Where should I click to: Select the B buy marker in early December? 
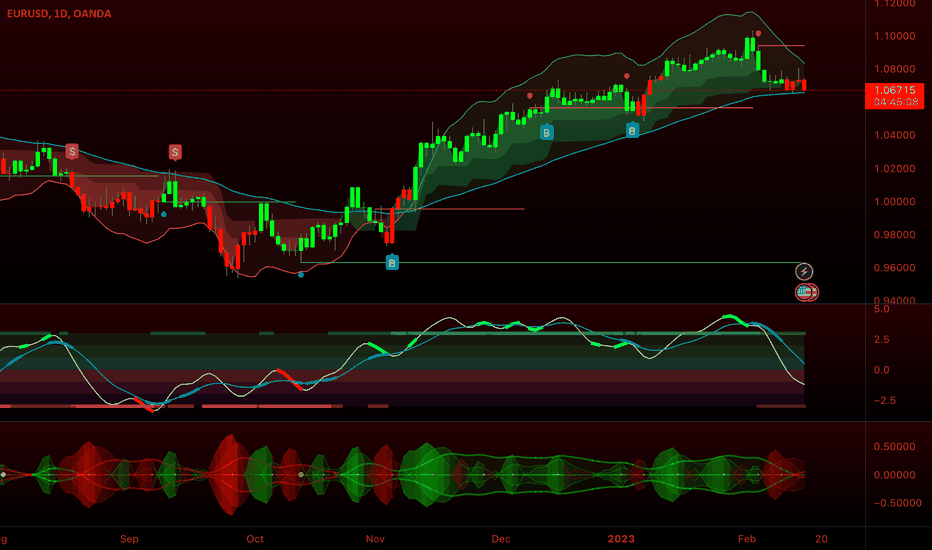(547, 132)
